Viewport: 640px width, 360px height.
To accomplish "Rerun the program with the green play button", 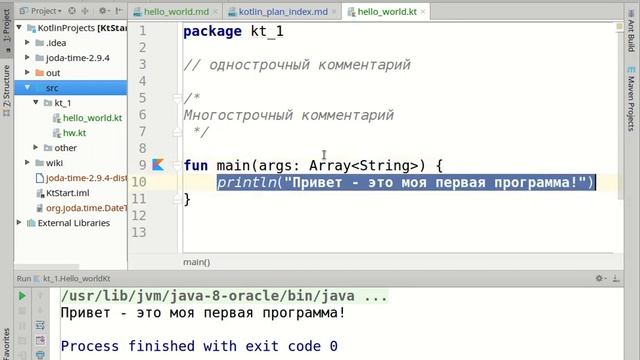I will click(22, 296).
